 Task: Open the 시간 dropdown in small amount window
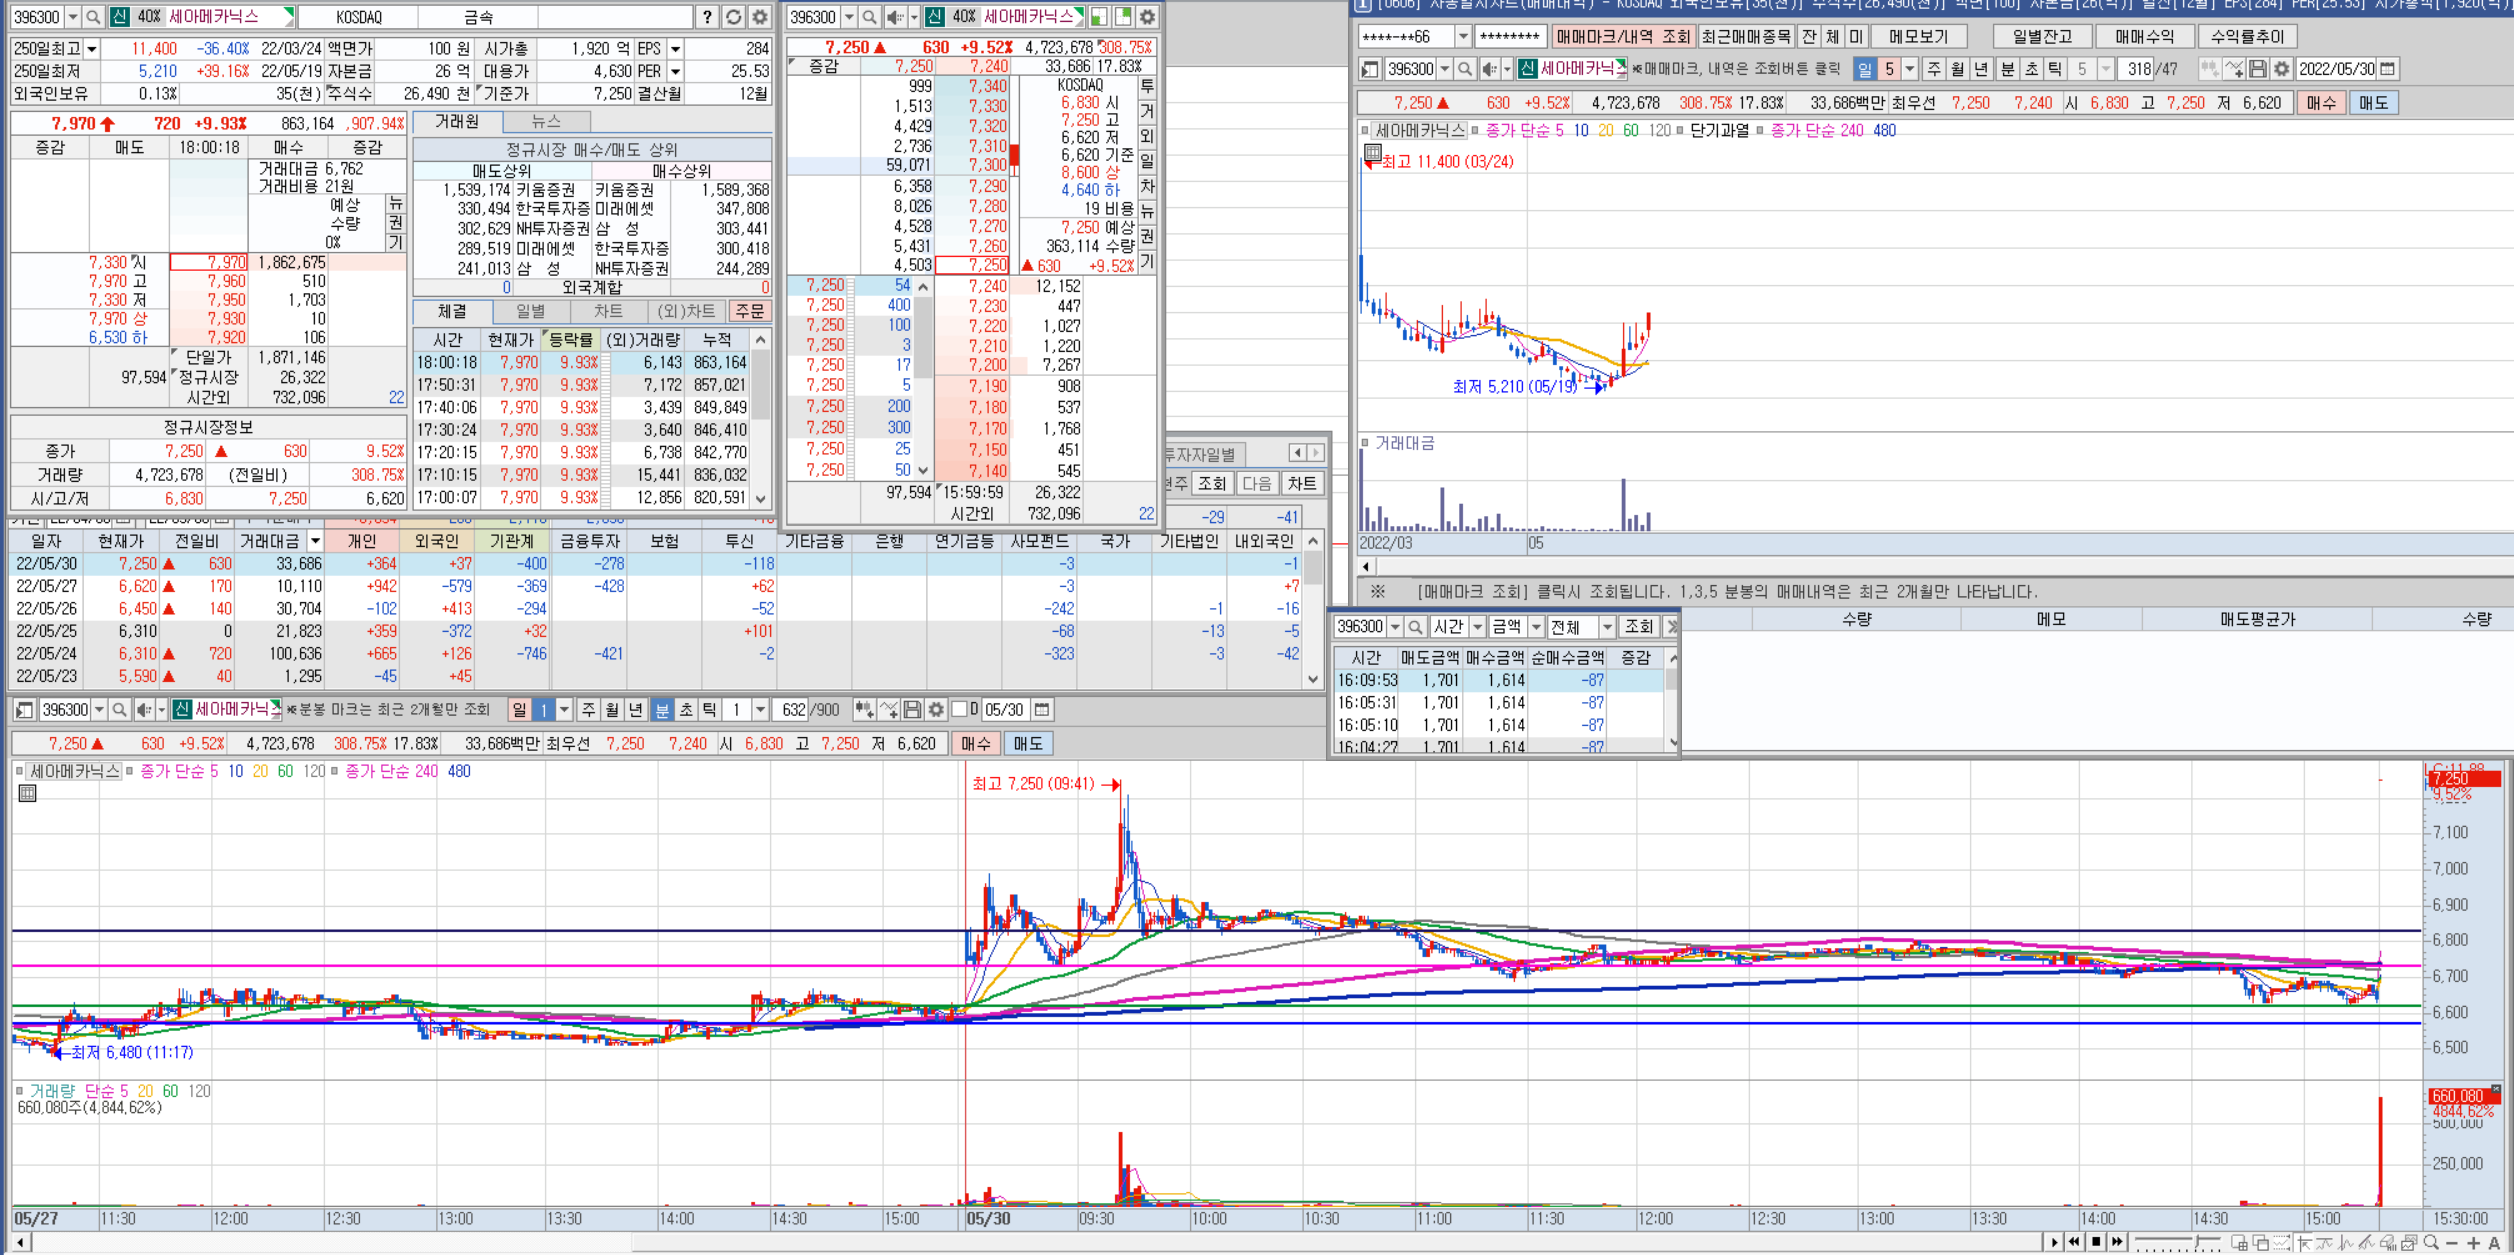click(1478, 627)
